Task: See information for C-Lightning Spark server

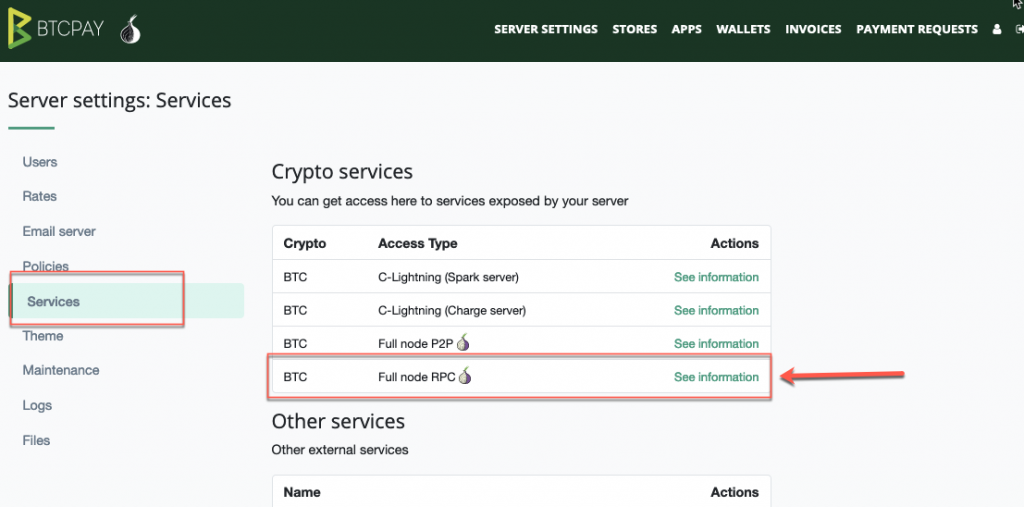Action: (716, 277)
